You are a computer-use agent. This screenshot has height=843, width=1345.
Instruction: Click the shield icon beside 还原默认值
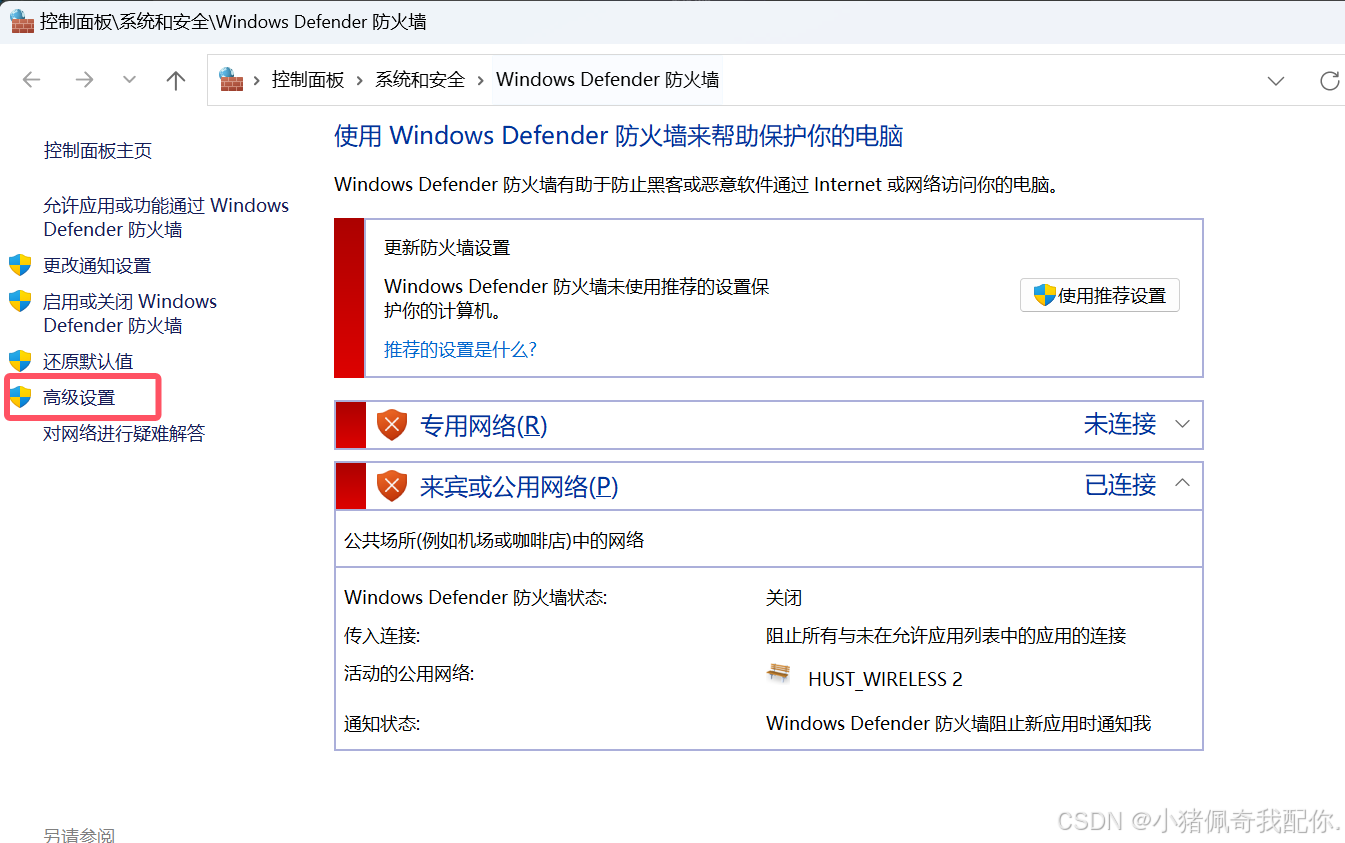(x=21, y=360)
